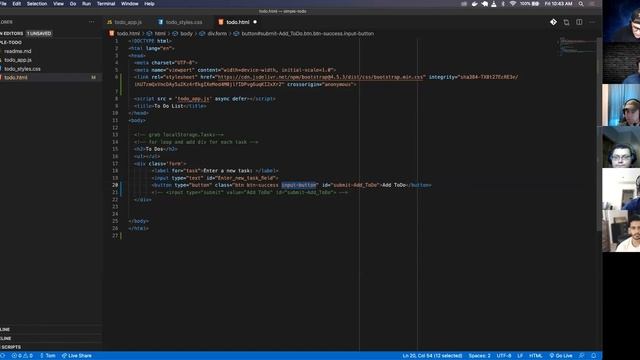640x360 pixels.
Task: Select the todo.html editor tab
Action: tap(238, 22)
